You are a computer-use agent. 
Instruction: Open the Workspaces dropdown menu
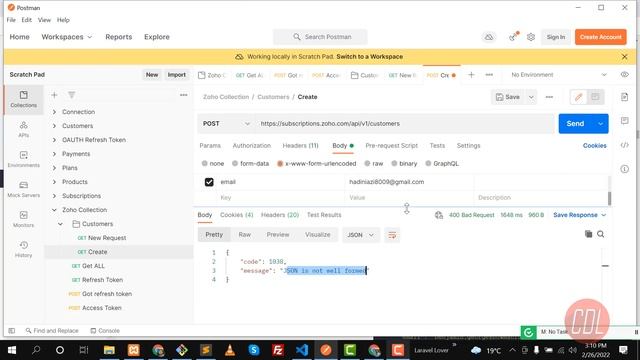(67, 37)
